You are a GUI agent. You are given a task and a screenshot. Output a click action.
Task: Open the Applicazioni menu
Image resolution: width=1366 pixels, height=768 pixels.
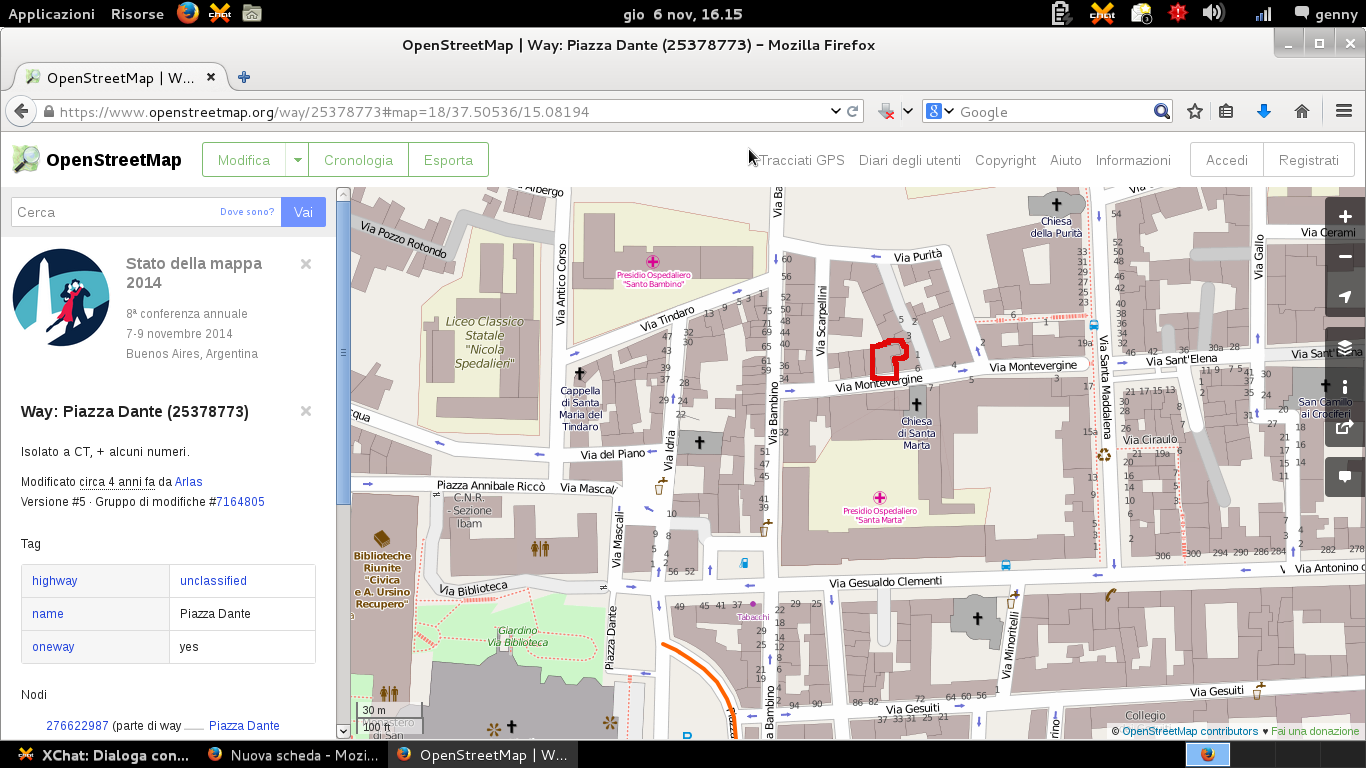[52, 14]
